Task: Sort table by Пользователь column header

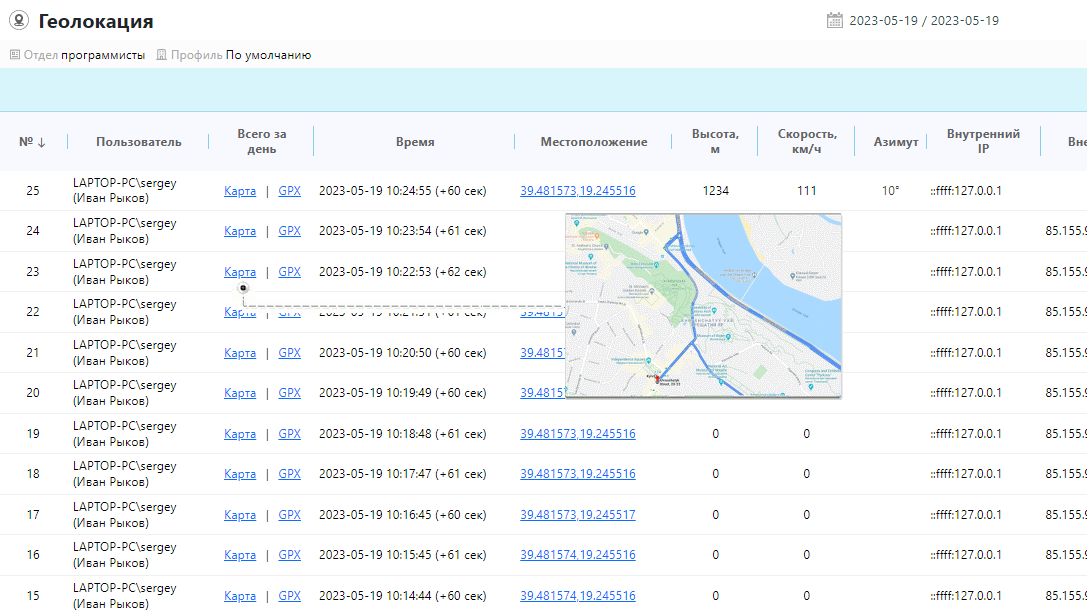Action: (139, 142)
